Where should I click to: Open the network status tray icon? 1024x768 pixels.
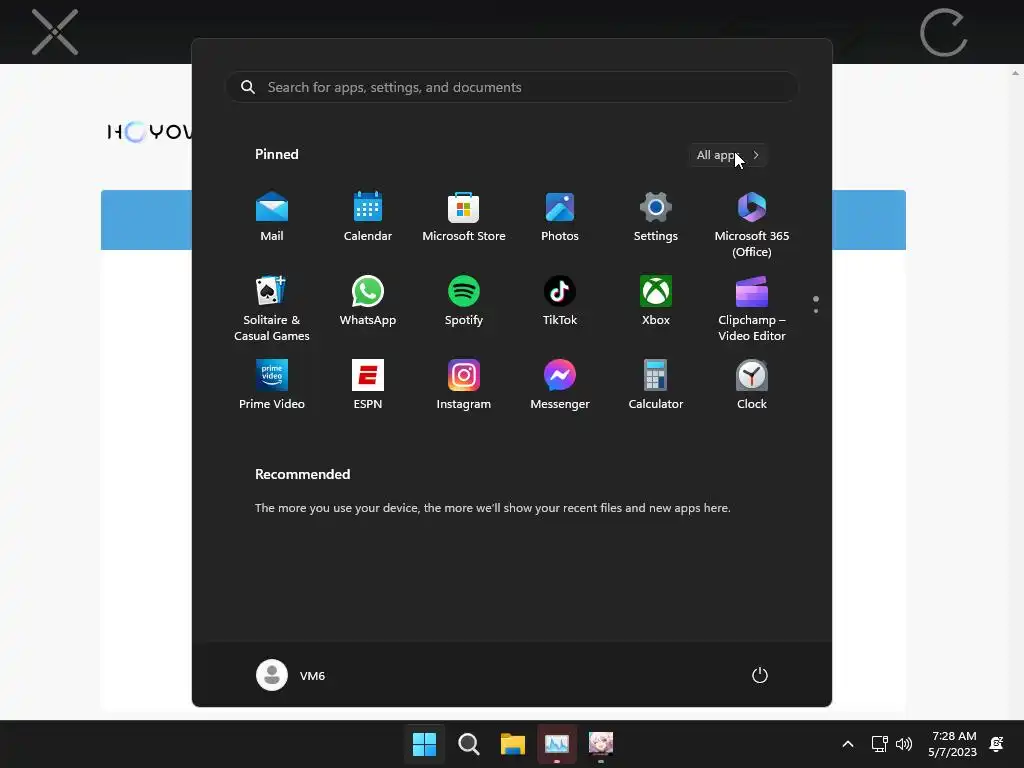[x=879, y=744]
